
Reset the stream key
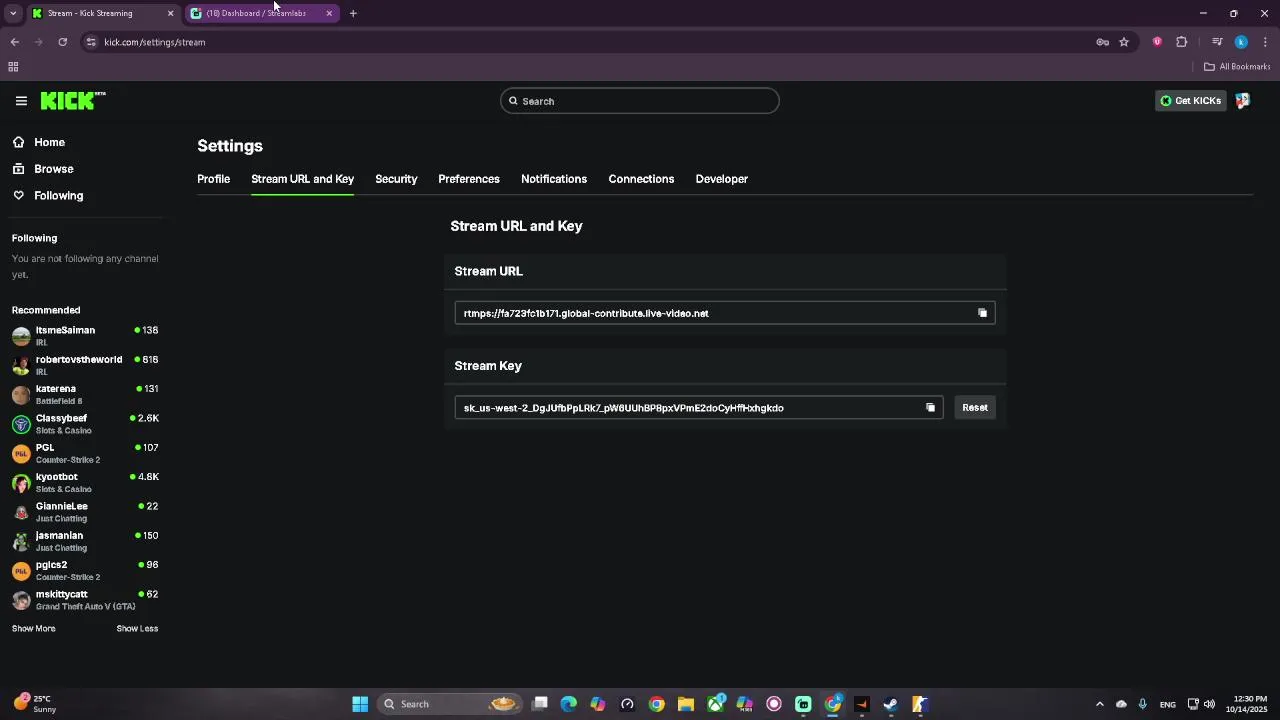click(x=975, y=408)
